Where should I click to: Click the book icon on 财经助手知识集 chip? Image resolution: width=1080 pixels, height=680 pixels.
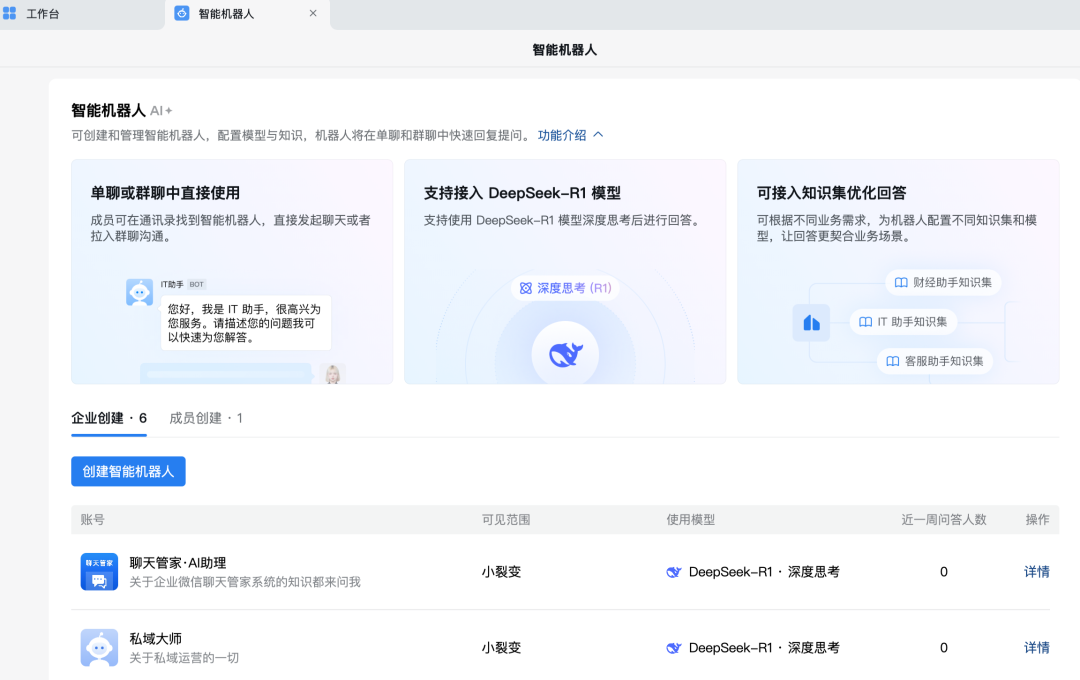coord(902,282)
